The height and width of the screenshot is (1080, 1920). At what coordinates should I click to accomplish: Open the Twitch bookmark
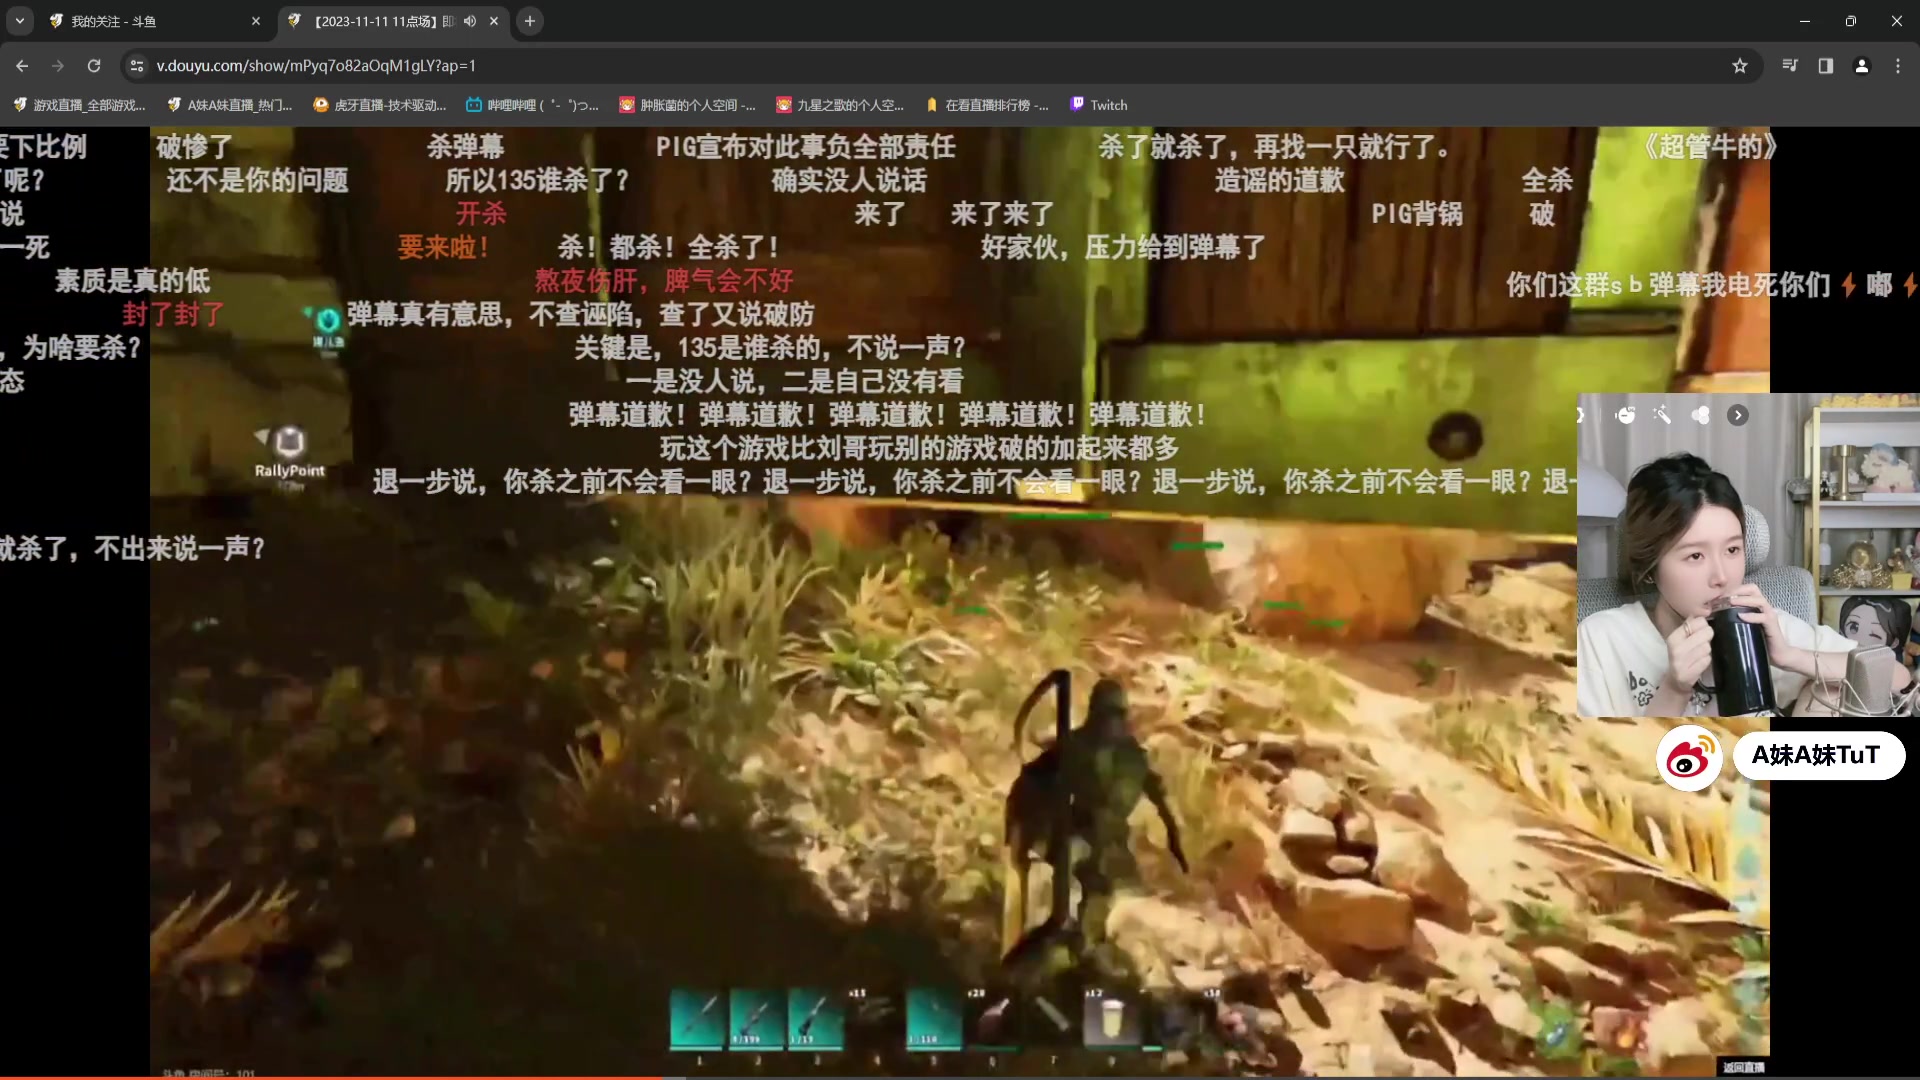[x=1100, y=105]
